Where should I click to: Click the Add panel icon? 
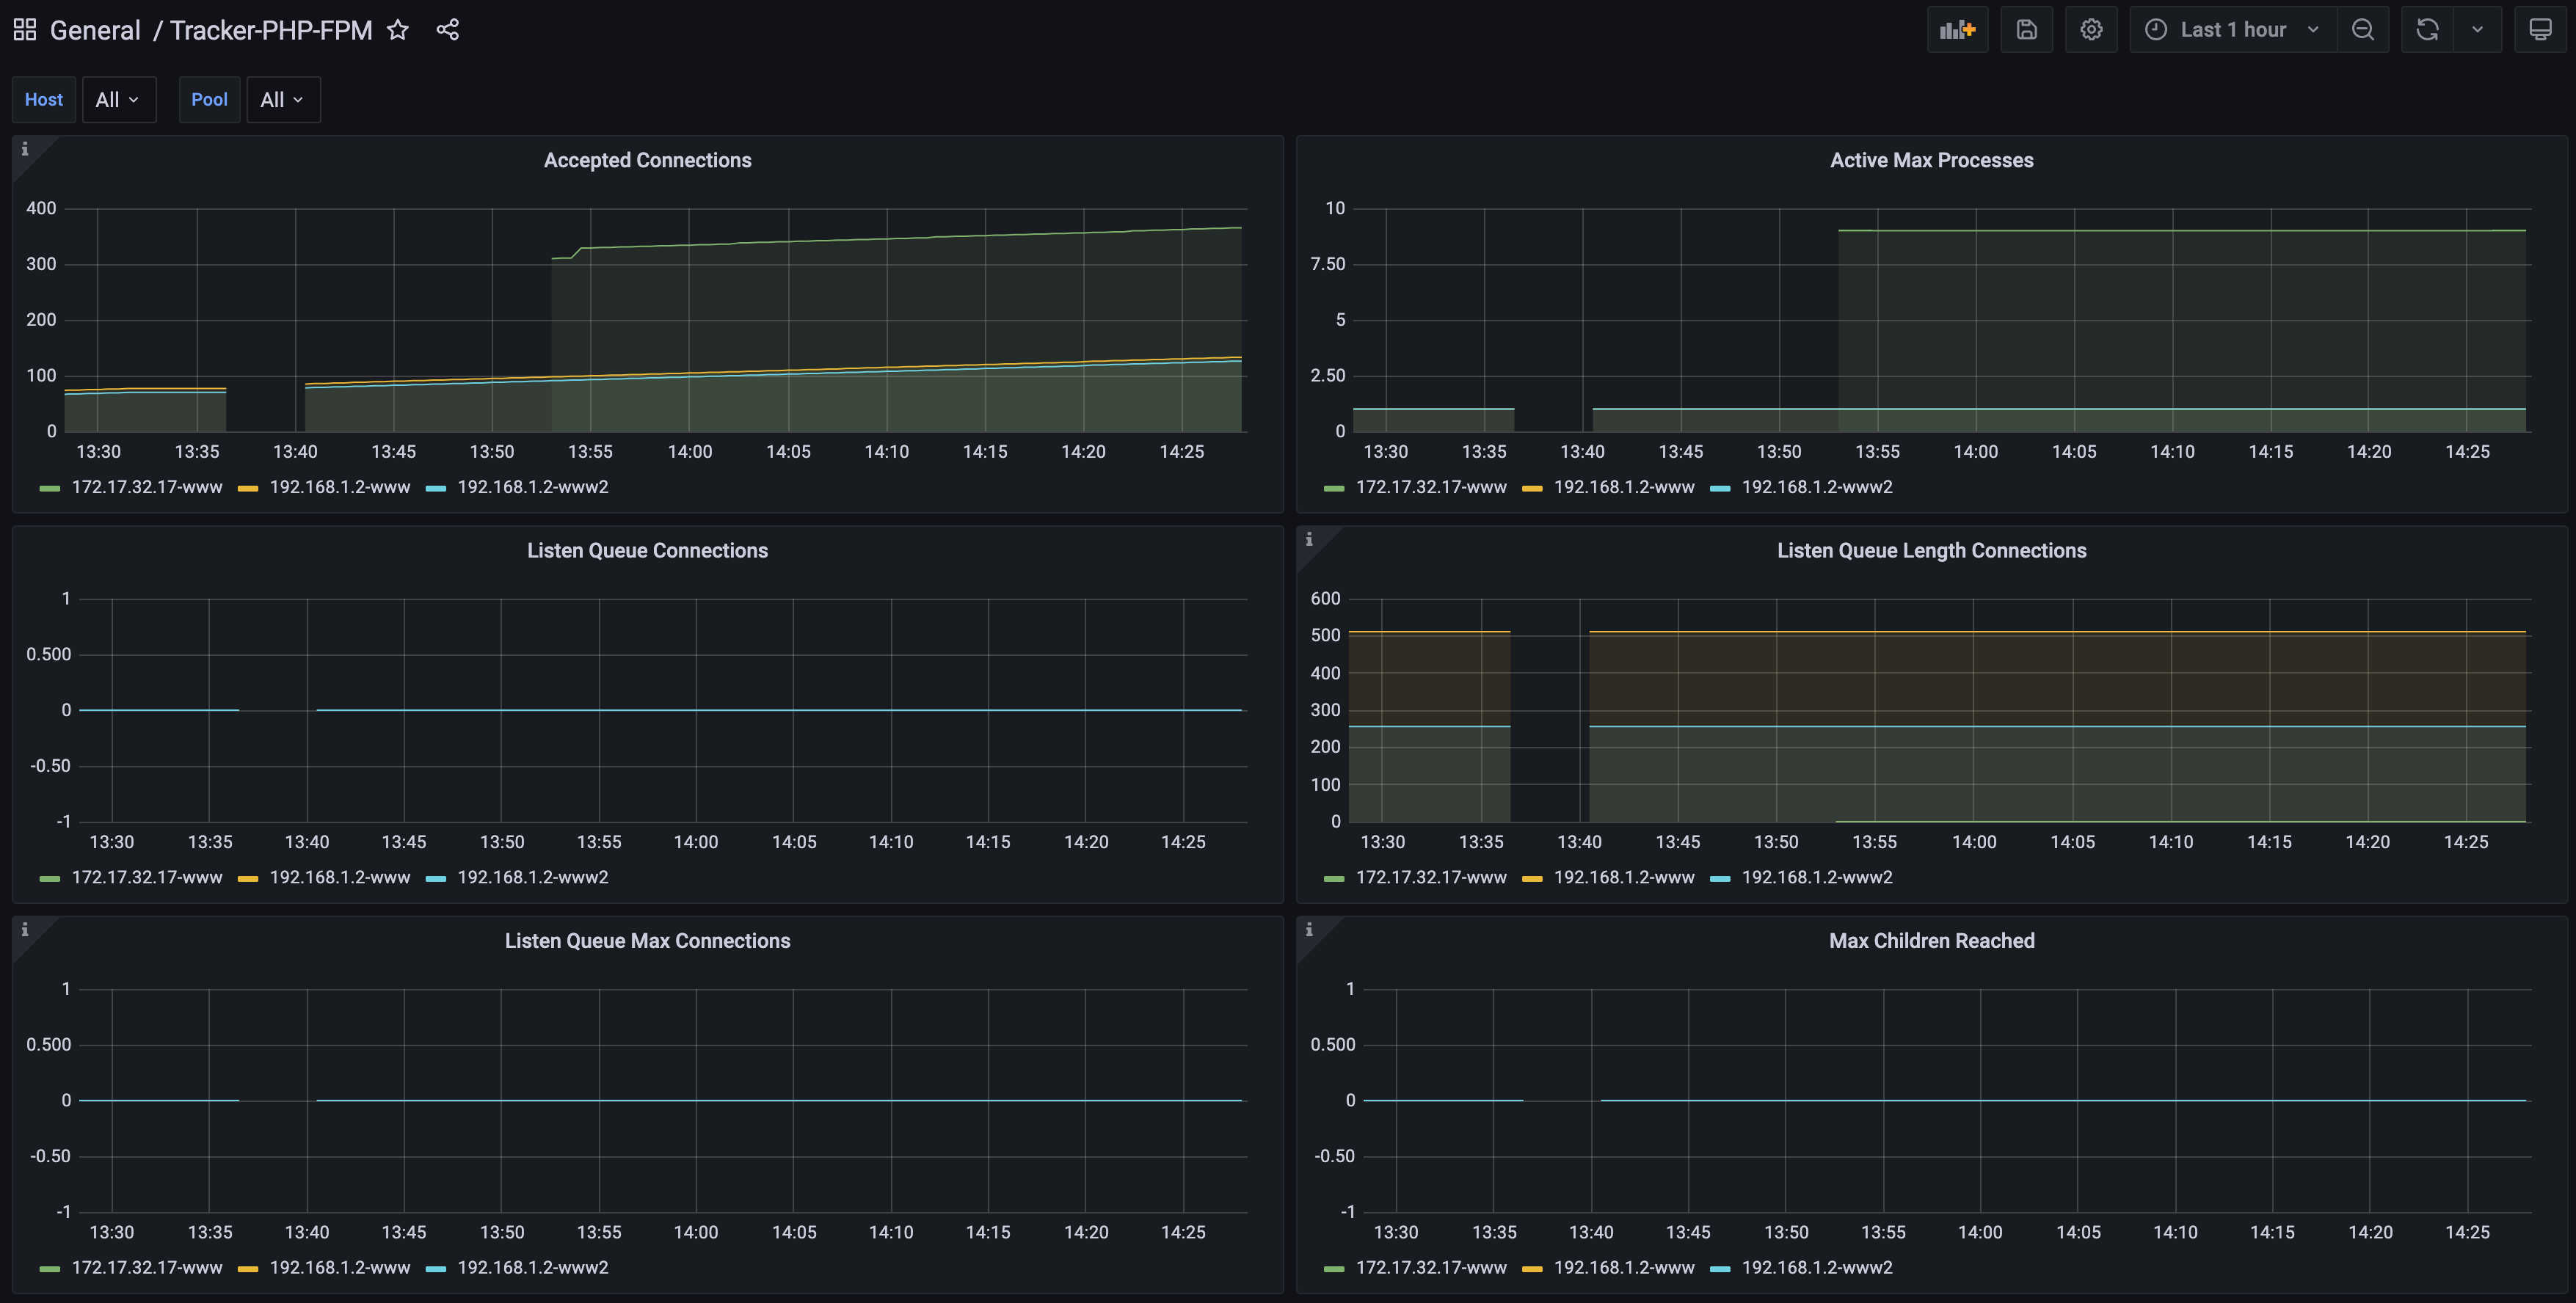click(1957, 30)
